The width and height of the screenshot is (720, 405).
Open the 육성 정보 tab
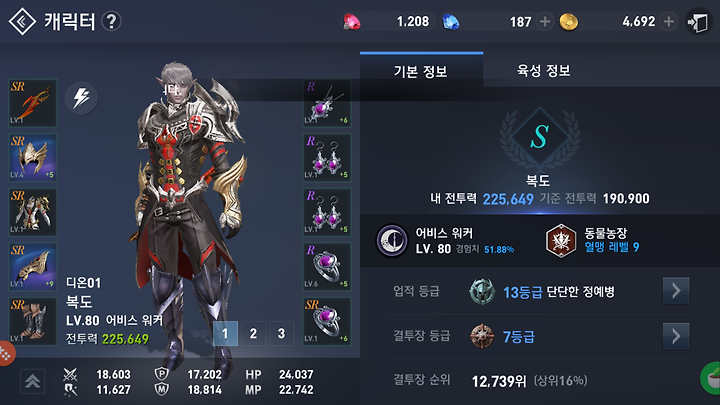click(x=544, y=70)
